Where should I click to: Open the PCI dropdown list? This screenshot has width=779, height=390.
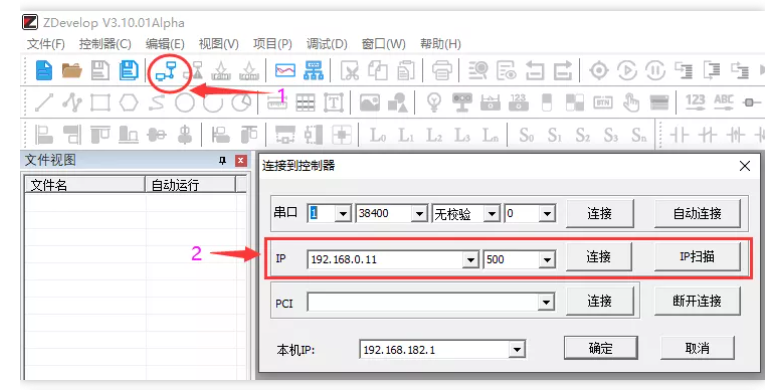coord(546,302)
